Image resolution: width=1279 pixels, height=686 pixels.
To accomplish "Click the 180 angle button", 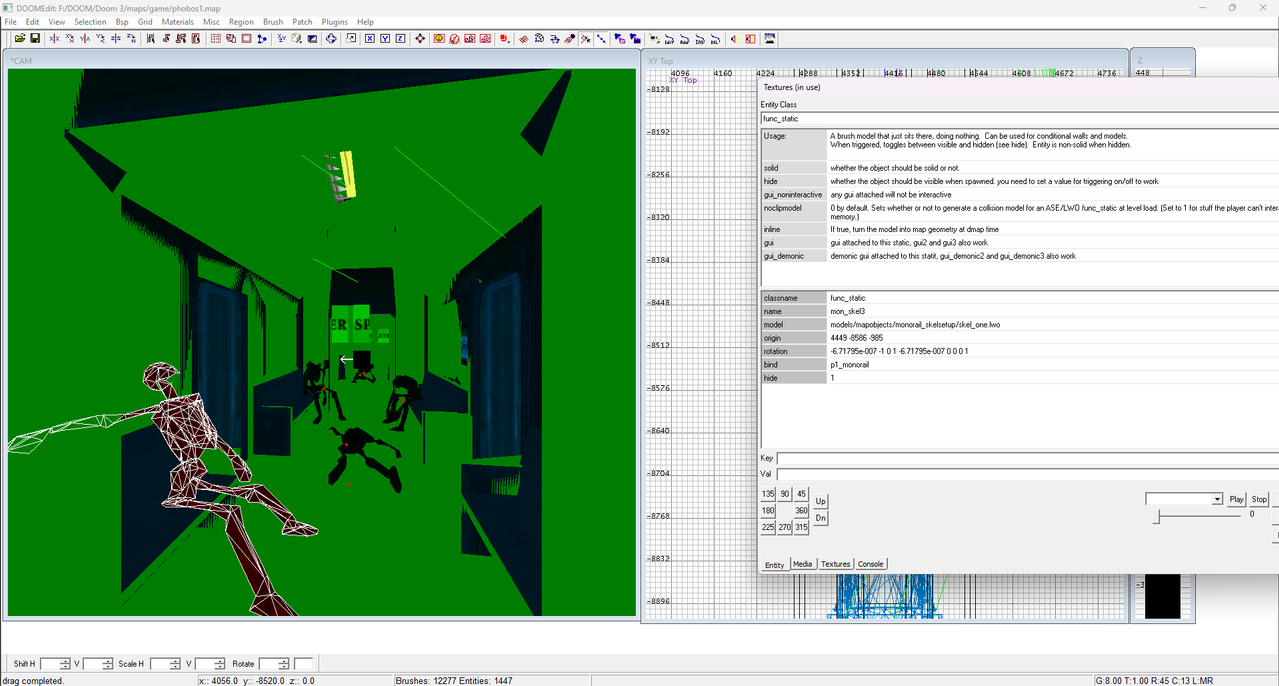I will tap(768, 511).
